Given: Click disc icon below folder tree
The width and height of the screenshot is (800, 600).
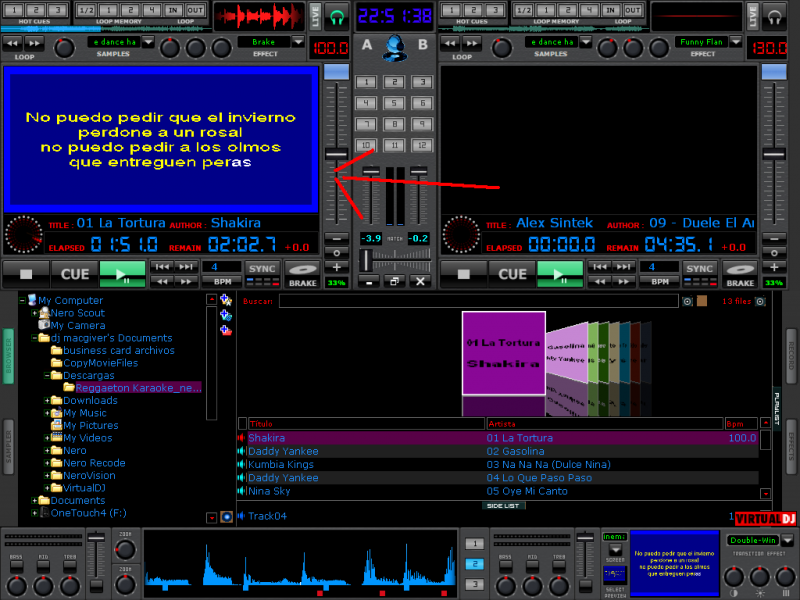Looking at the screenshot, I should point(227,517).
